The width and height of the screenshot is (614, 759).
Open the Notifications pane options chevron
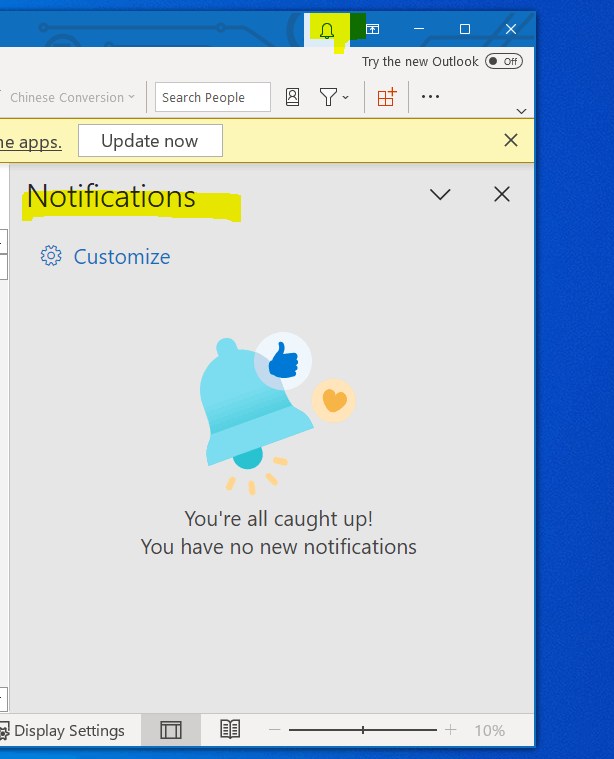pyautogui.click(x=440, y=195)
